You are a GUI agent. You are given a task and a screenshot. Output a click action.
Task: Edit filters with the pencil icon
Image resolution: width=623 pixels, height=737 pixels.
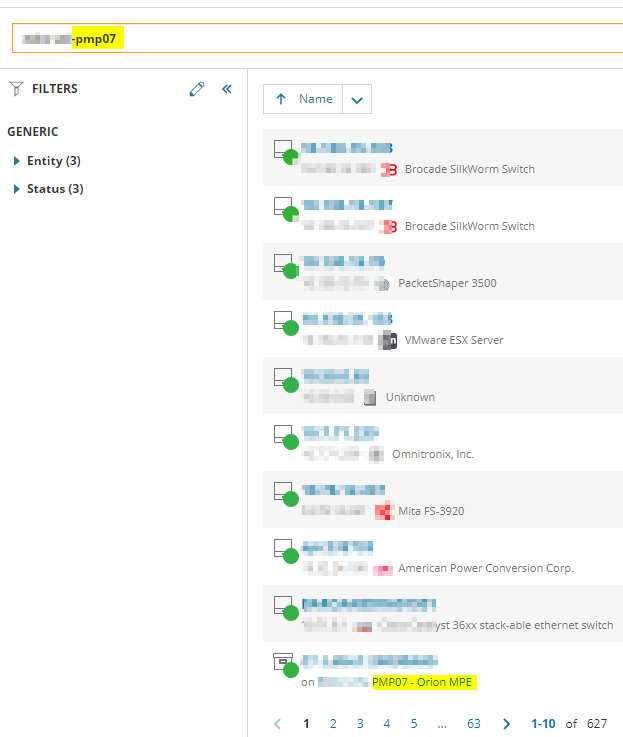[197, 89]
